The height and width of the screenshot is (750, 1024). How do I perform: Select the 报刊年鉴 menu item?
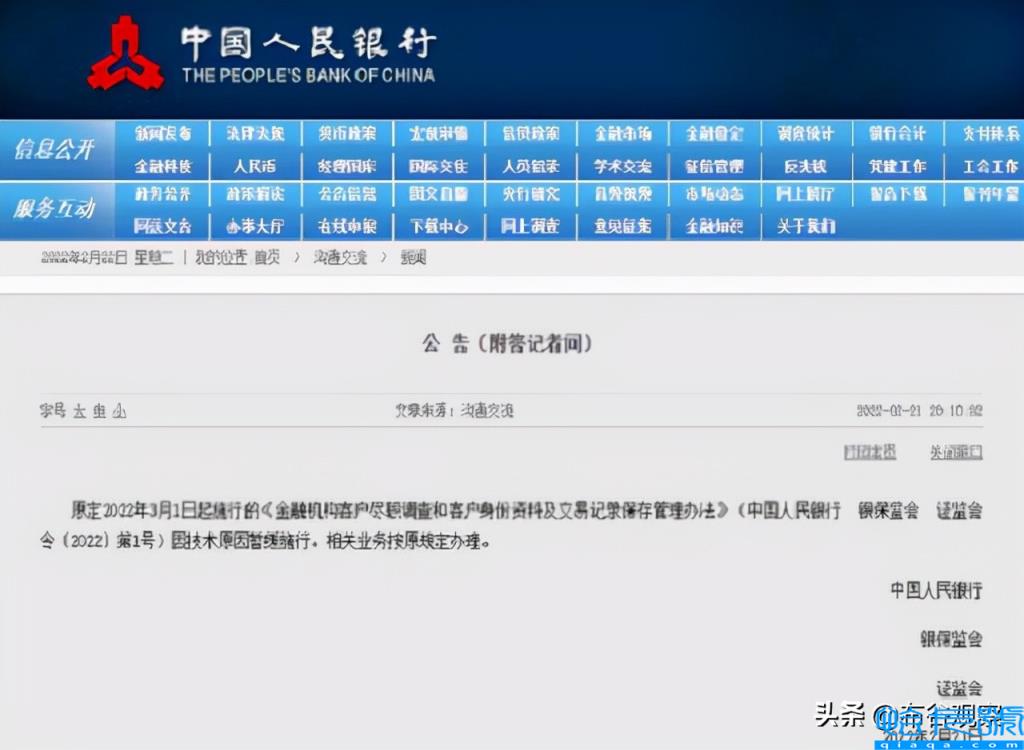click(x=991, y=194)
